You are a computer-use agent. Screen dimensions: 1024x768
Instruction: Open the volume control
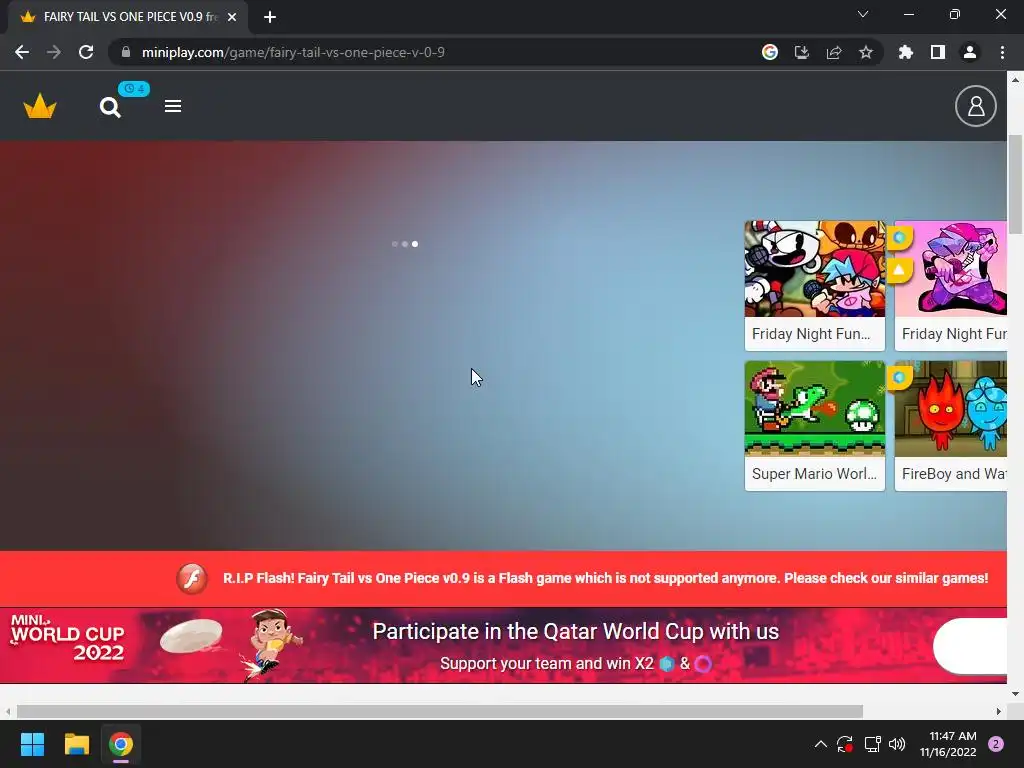click(x=897, y=744)
